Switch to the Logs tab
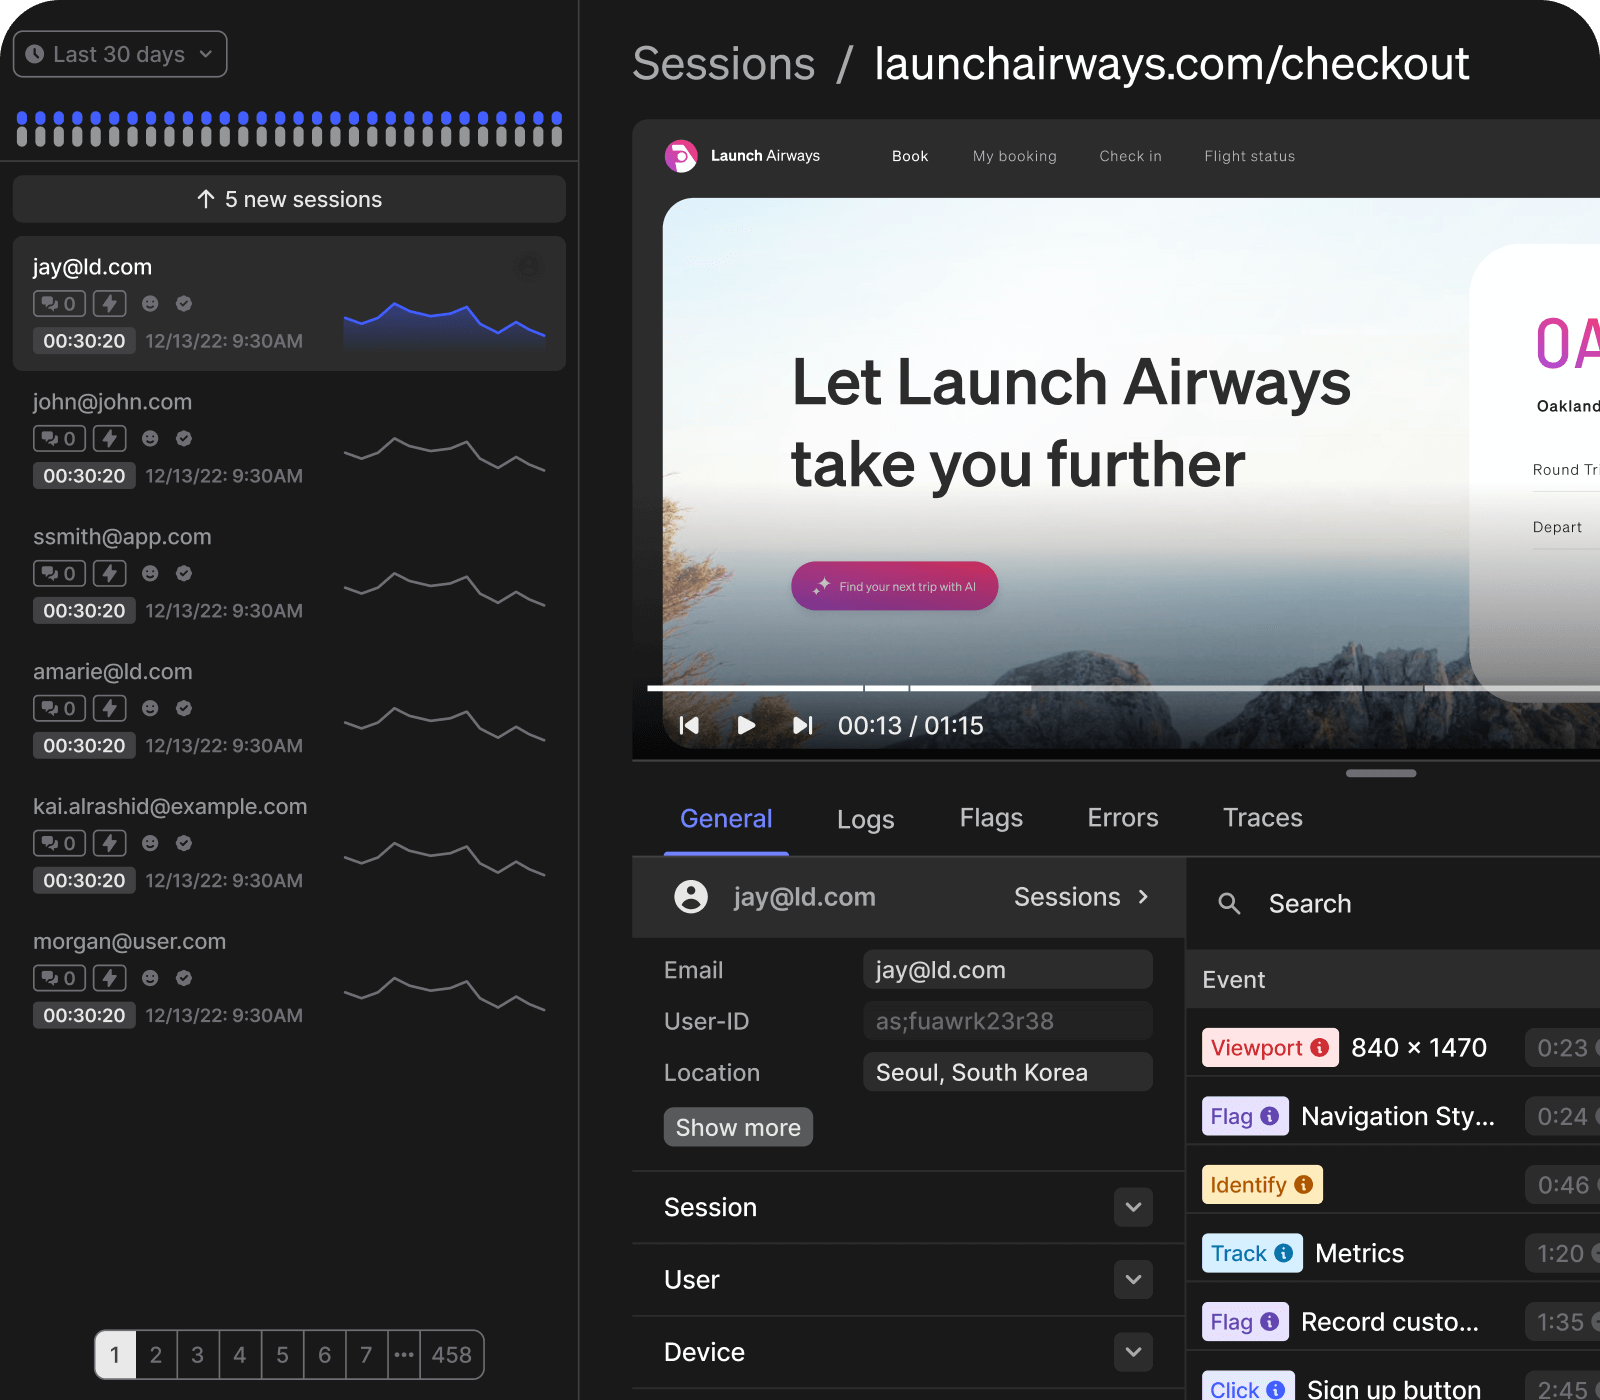The image size is (1600, 1400). 865,819
